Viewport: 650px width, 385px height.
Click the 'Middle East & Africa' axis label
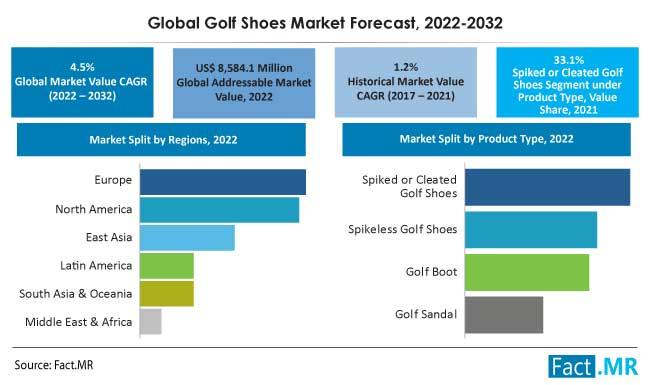tap(78, 322)
